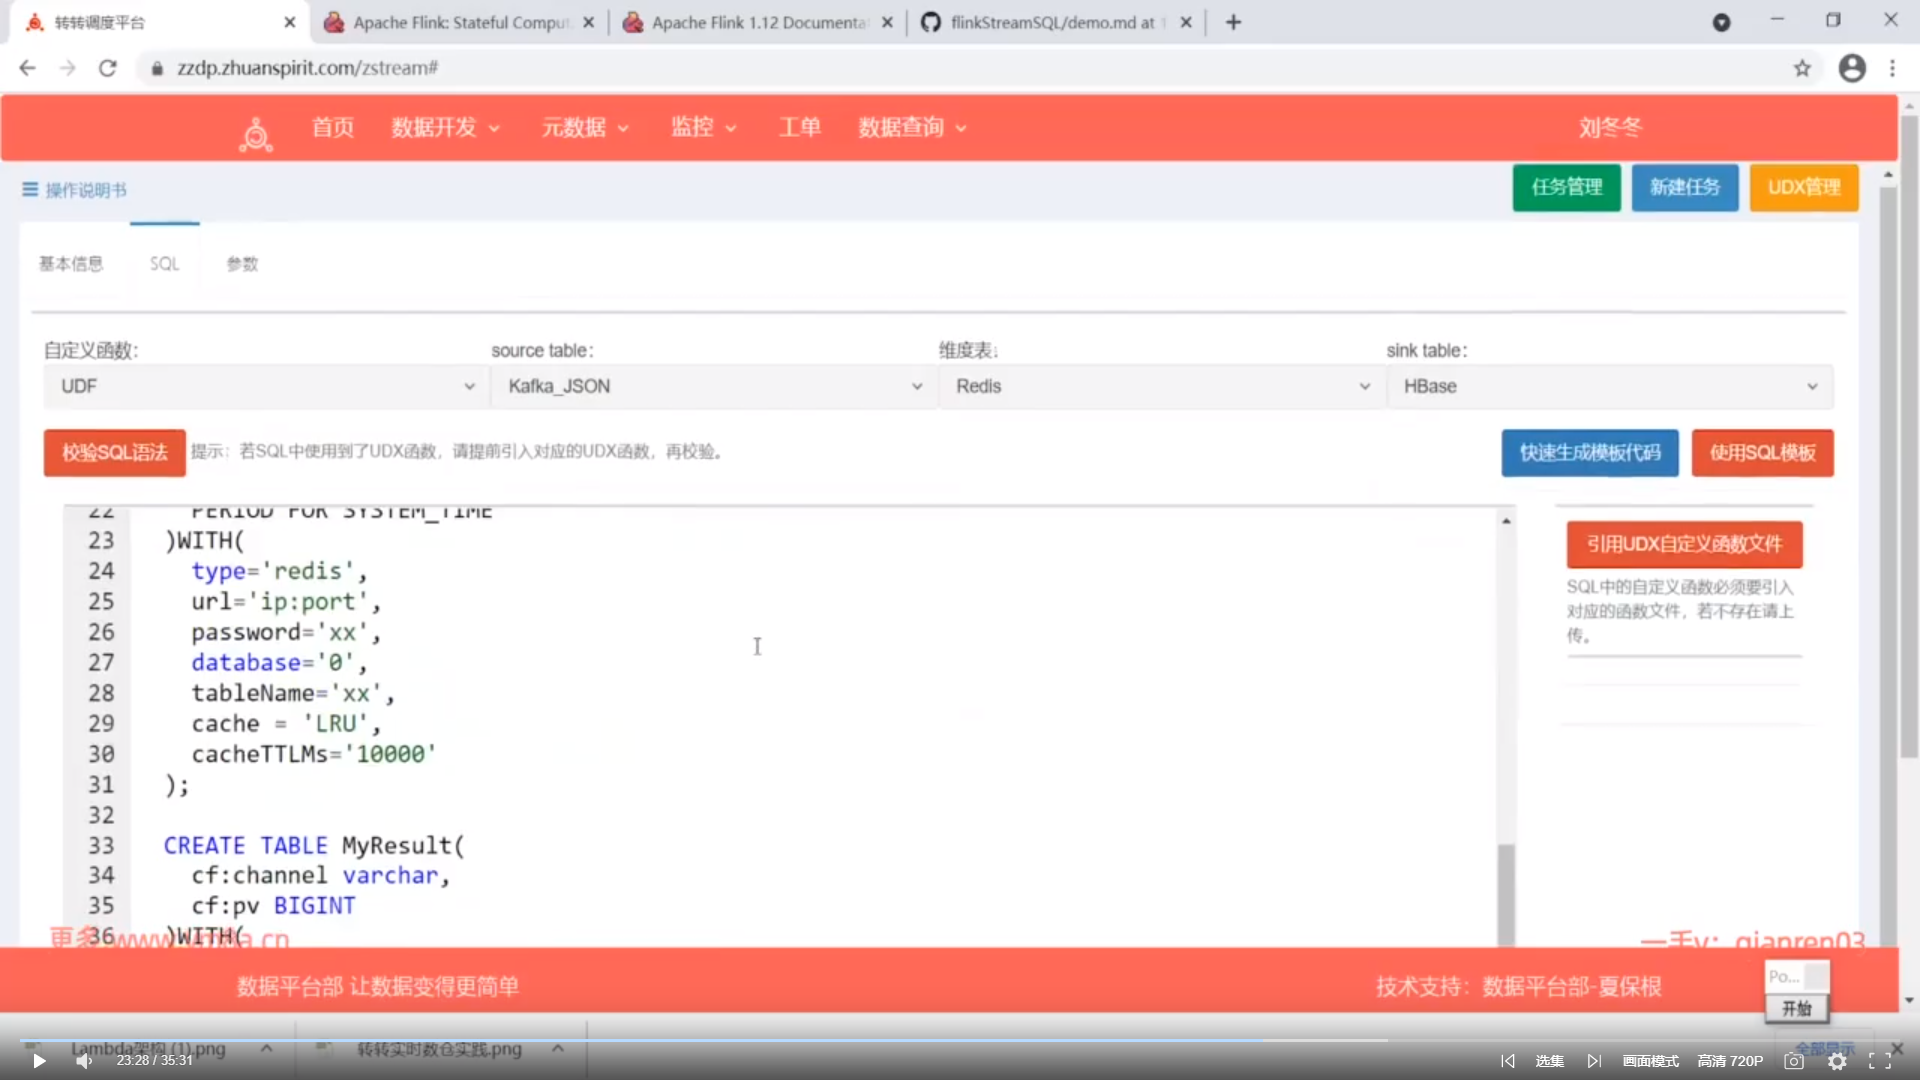This screenshot has height=1080, width=1920.
Task: Toggle the 操作说明书 hamburger menu
Action: 30,190
